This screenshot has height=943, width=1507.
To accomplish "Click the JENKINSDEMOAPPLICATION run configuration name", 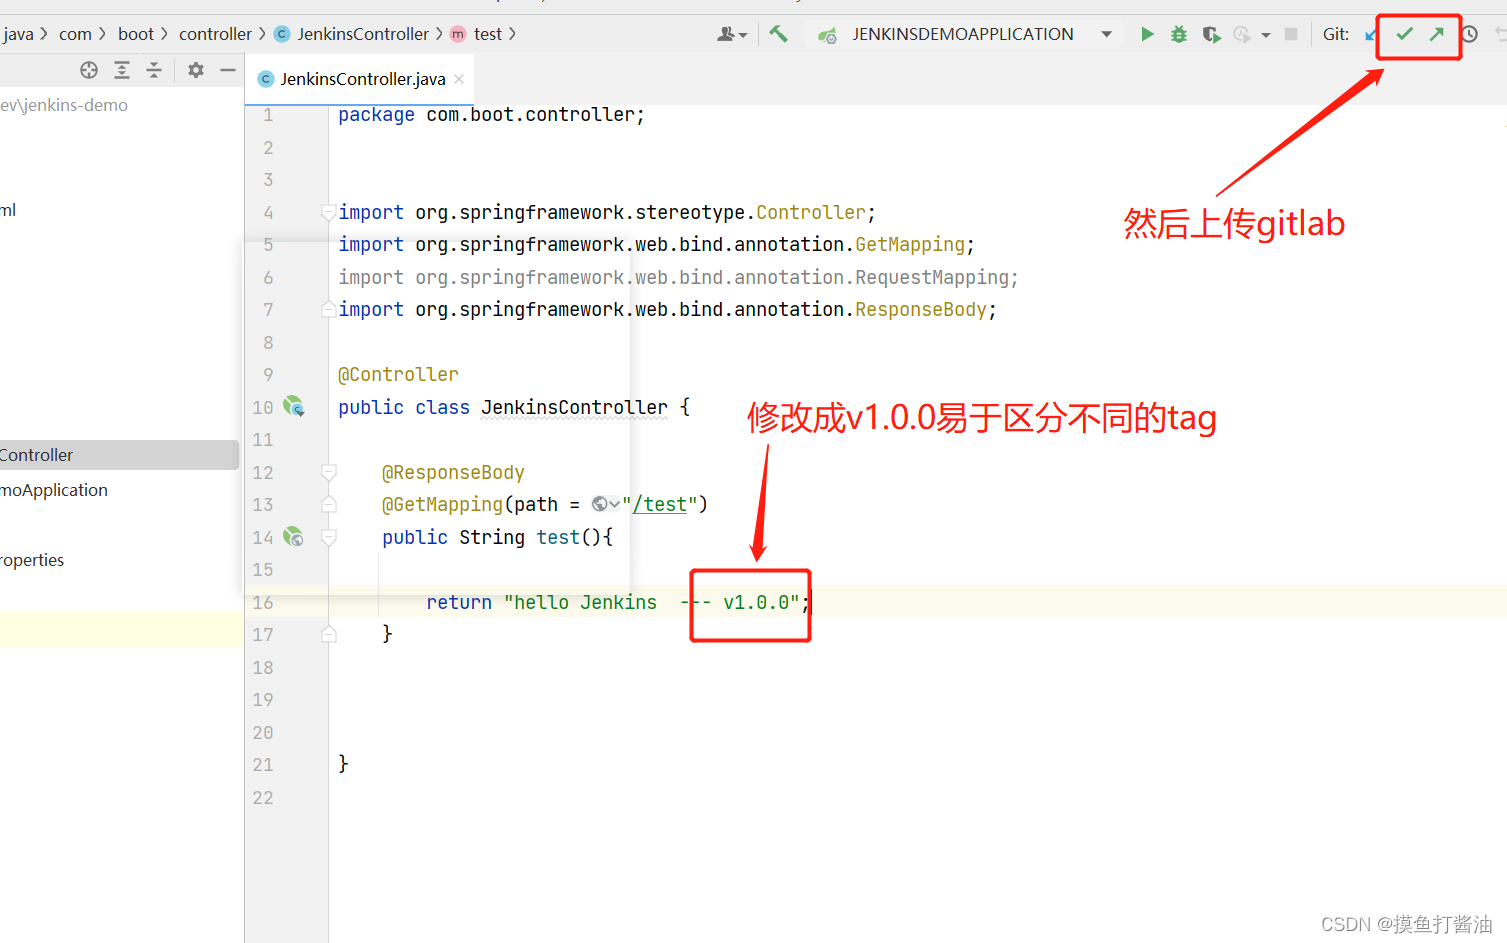I will tap(963, 34).
